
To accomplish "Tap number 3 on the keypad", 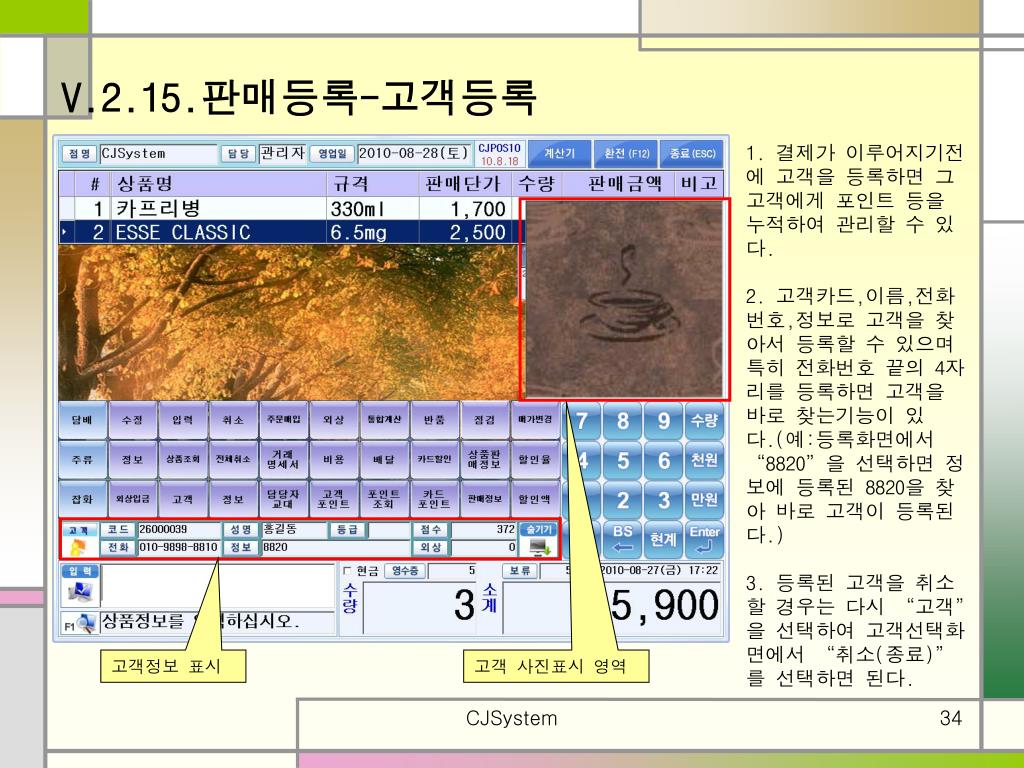I will (x=664, y=500).
